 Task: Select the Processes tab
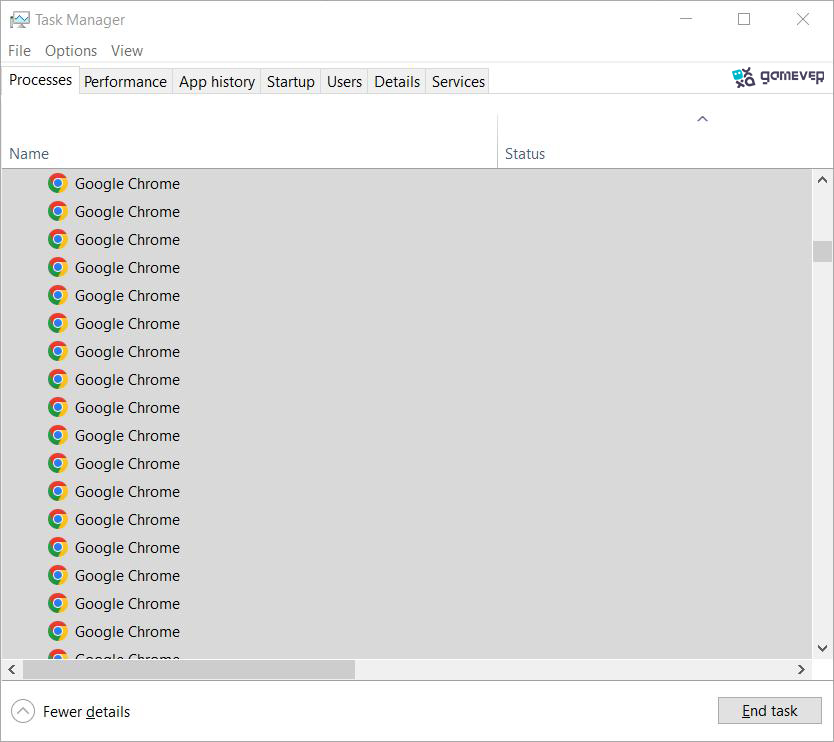point(40,80)
